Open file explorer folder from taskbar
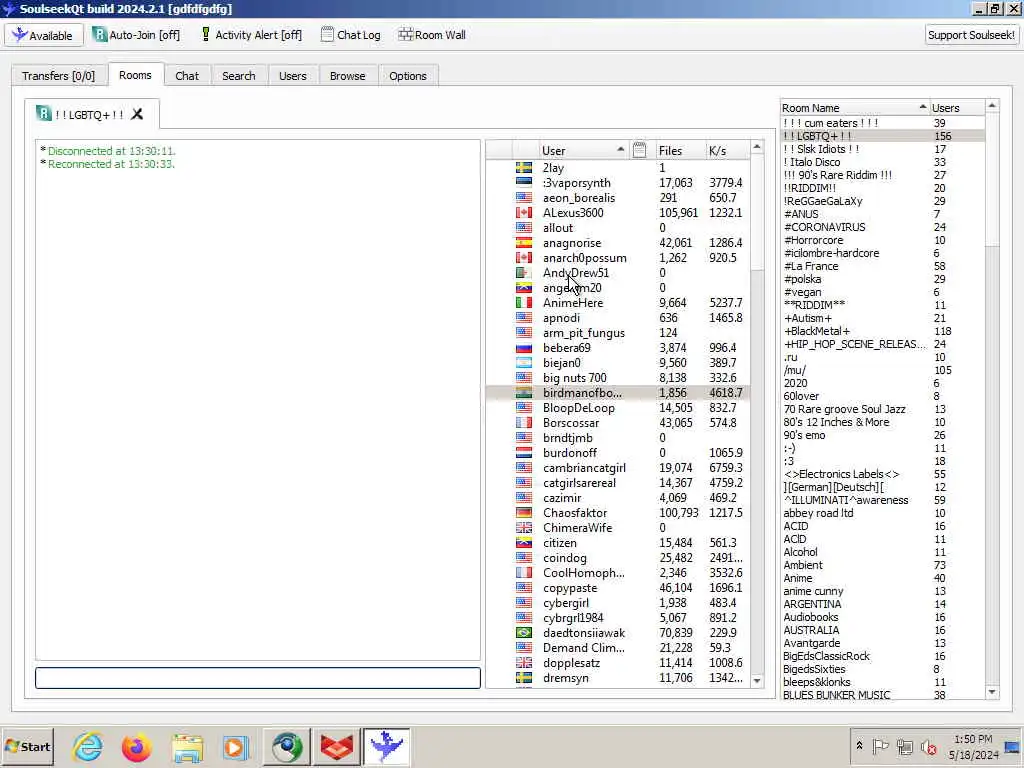This screenshot has height=768, width=1024. [187, 747]
